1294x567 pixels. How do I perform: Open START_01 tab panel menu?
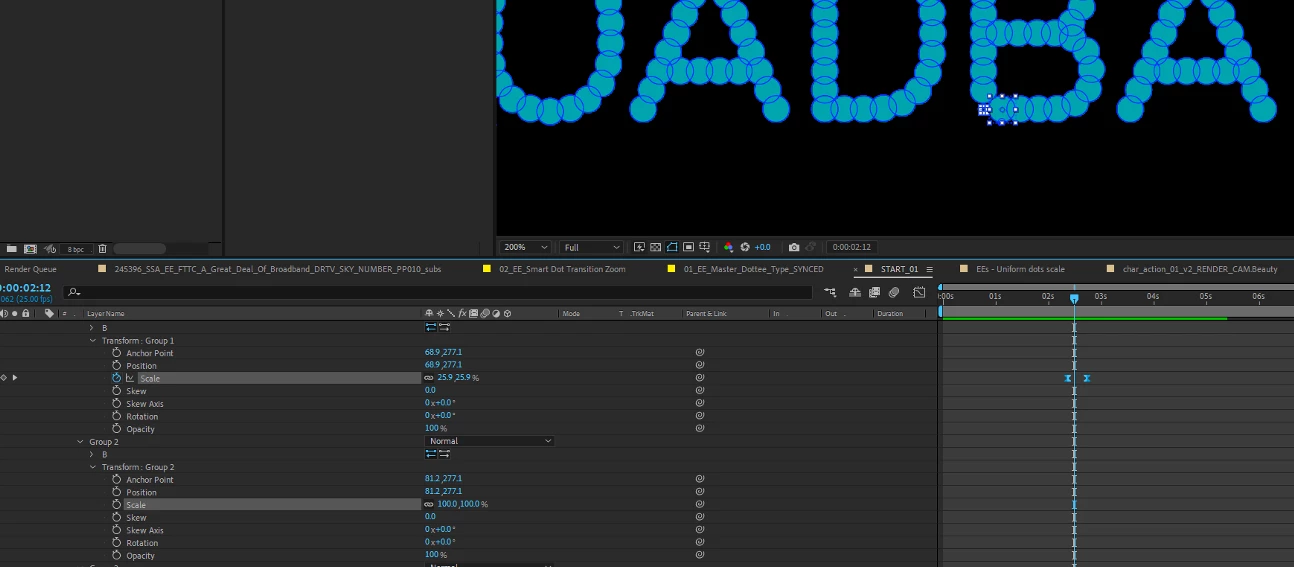coord(929,269)
